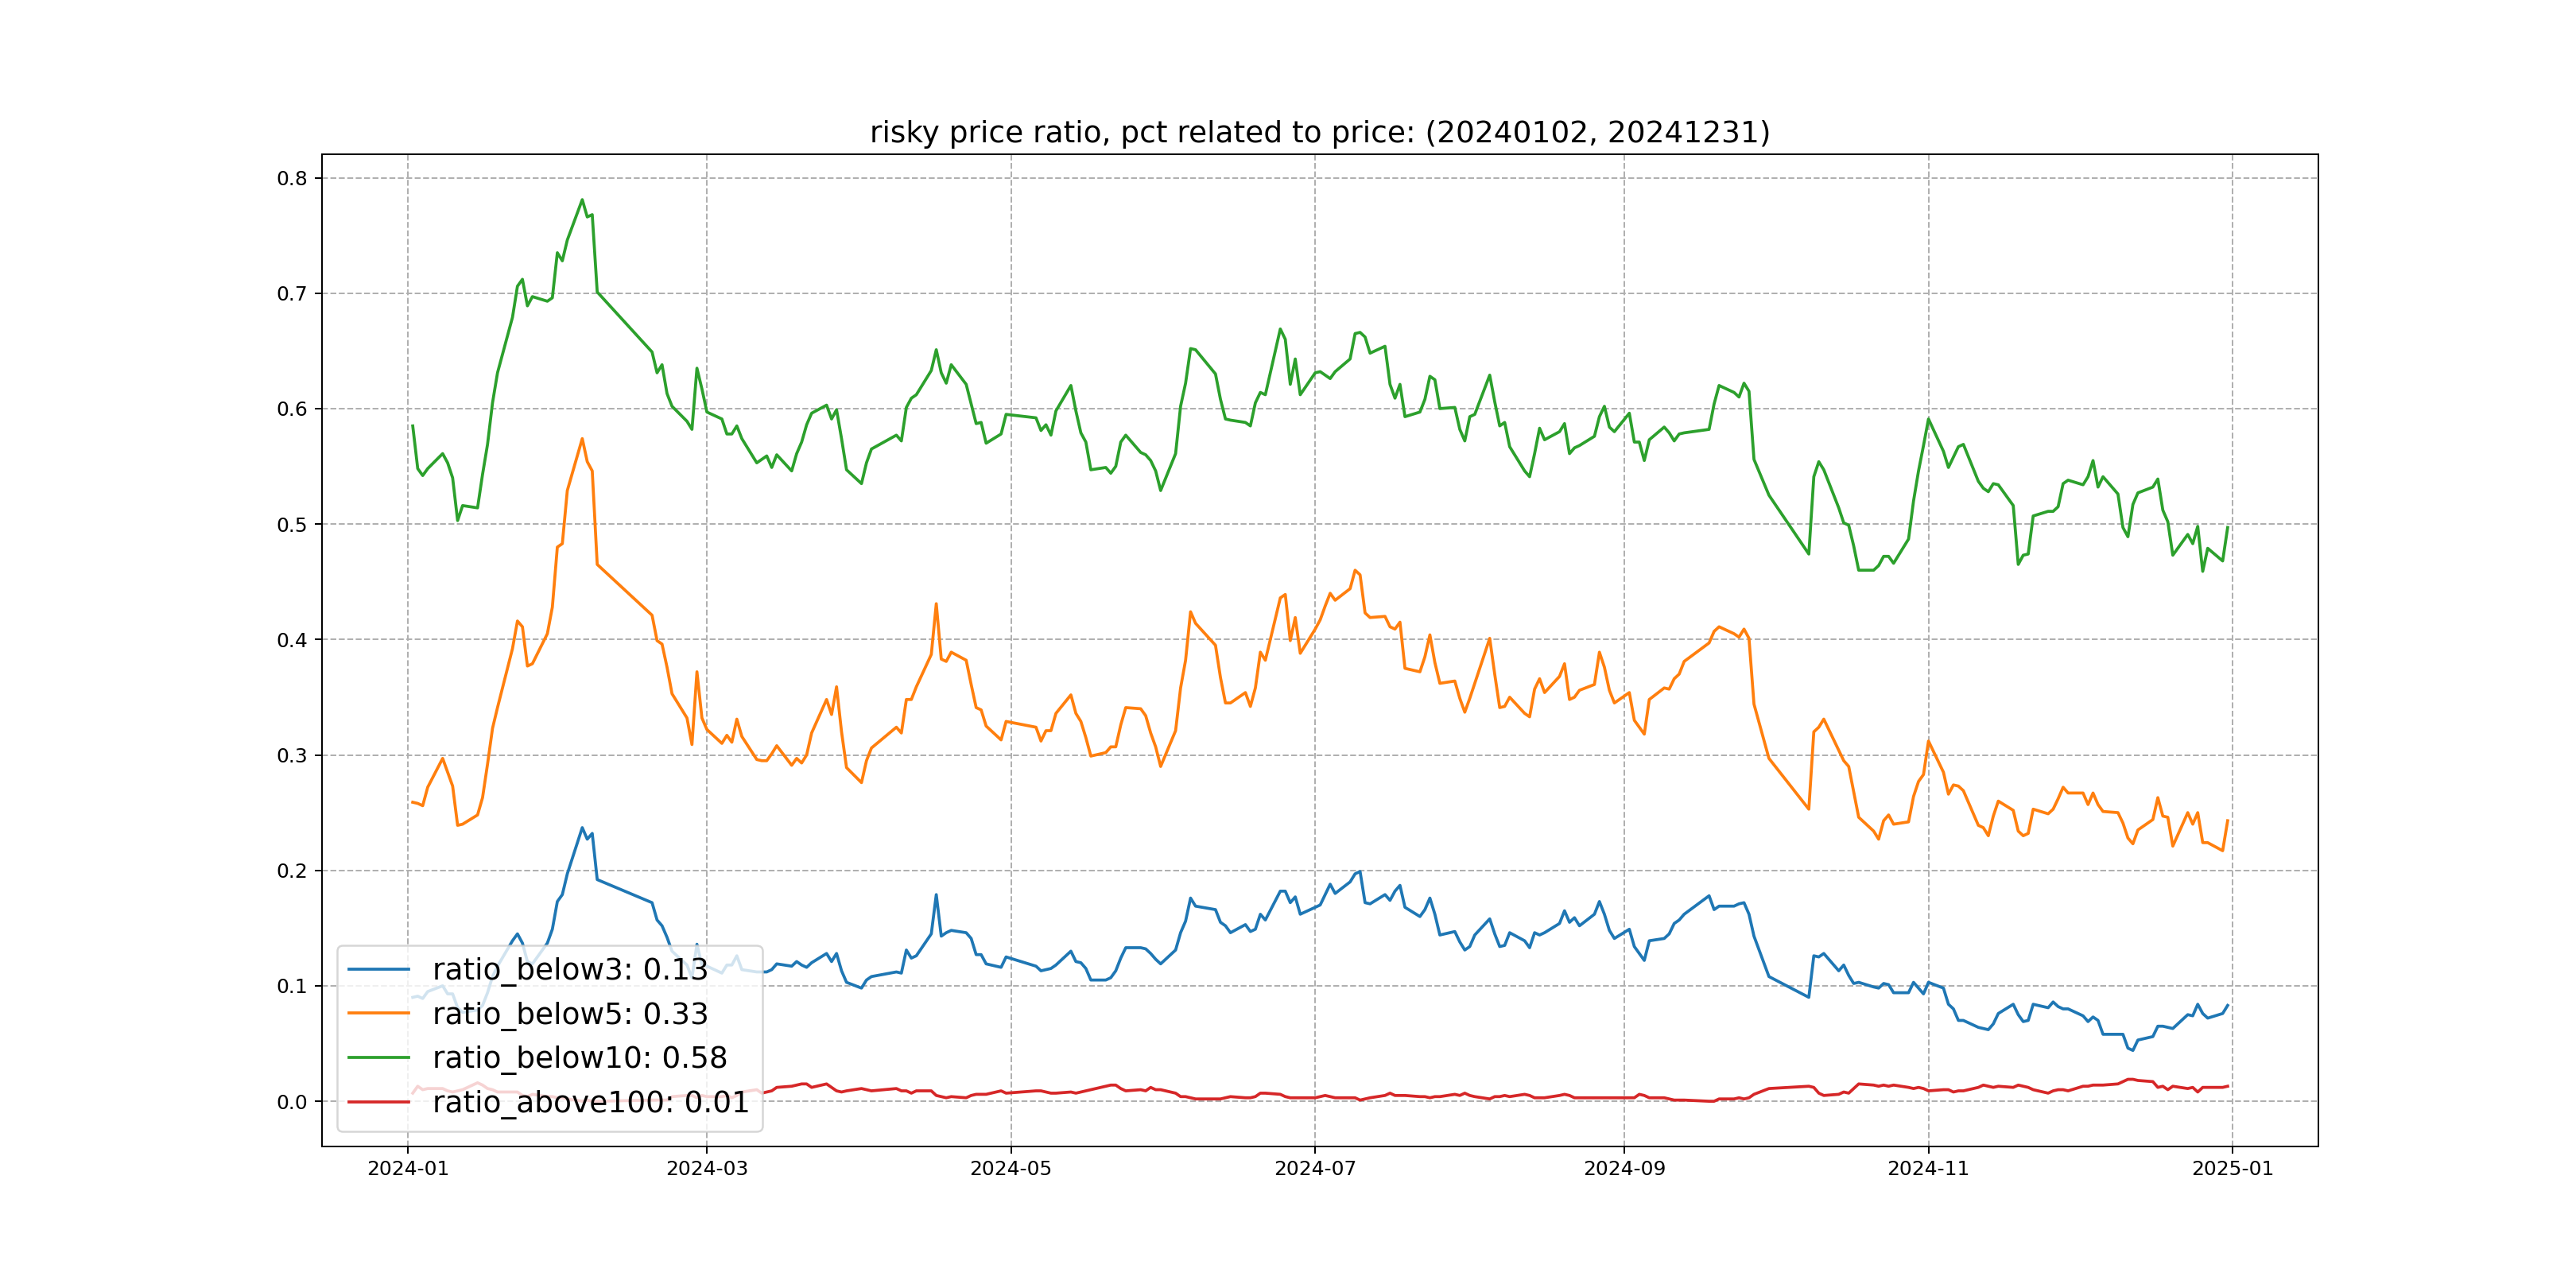The width and height of the screenshot is (2576, 1288).
Task: Click the green line's highest peak
Action: [582, 200]
